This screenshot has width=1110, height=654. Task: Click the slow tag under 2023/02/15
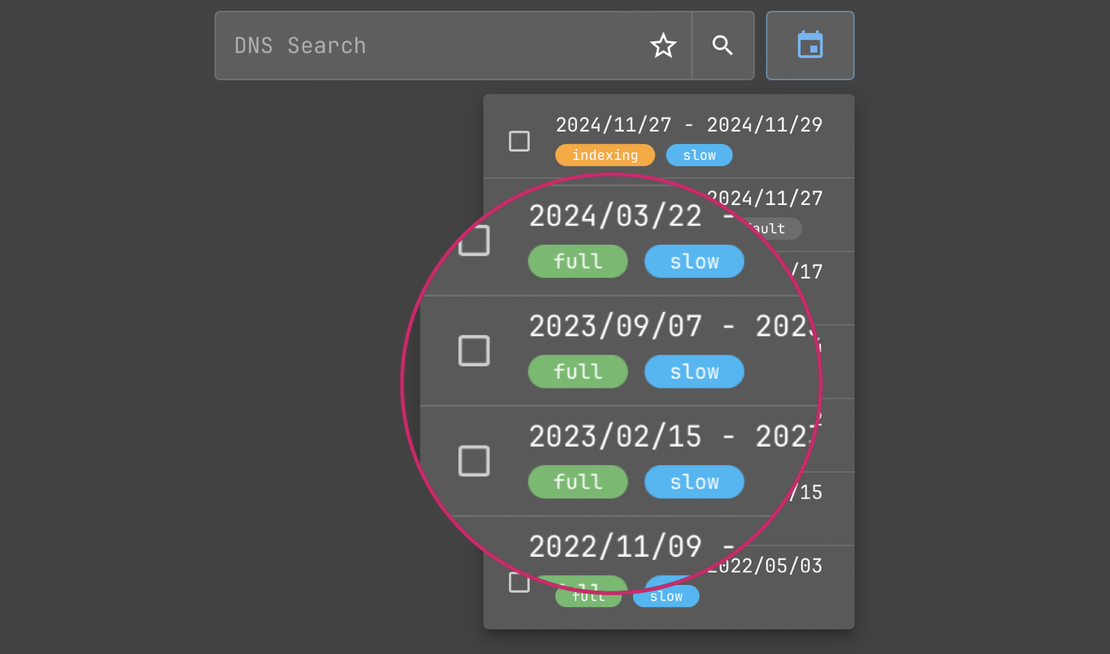click(x=694, y=481)
